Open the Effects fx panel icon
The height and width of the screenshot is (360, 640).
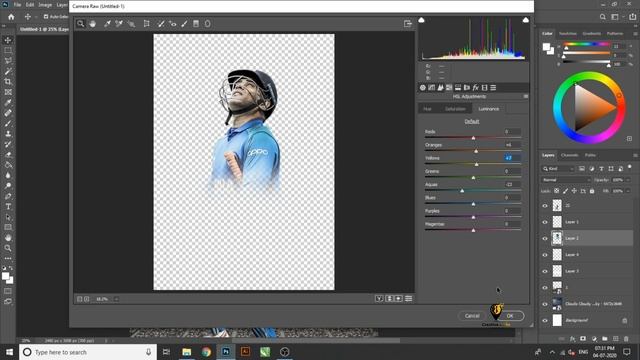476,88
